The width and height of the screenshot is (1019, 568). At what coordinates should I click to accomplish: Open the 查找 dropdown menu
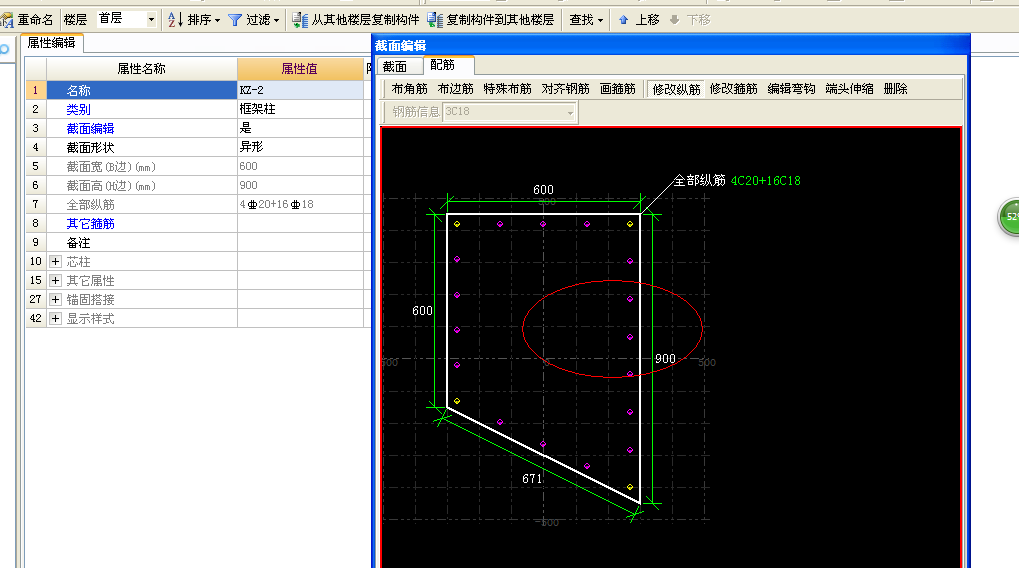[586, 20]
